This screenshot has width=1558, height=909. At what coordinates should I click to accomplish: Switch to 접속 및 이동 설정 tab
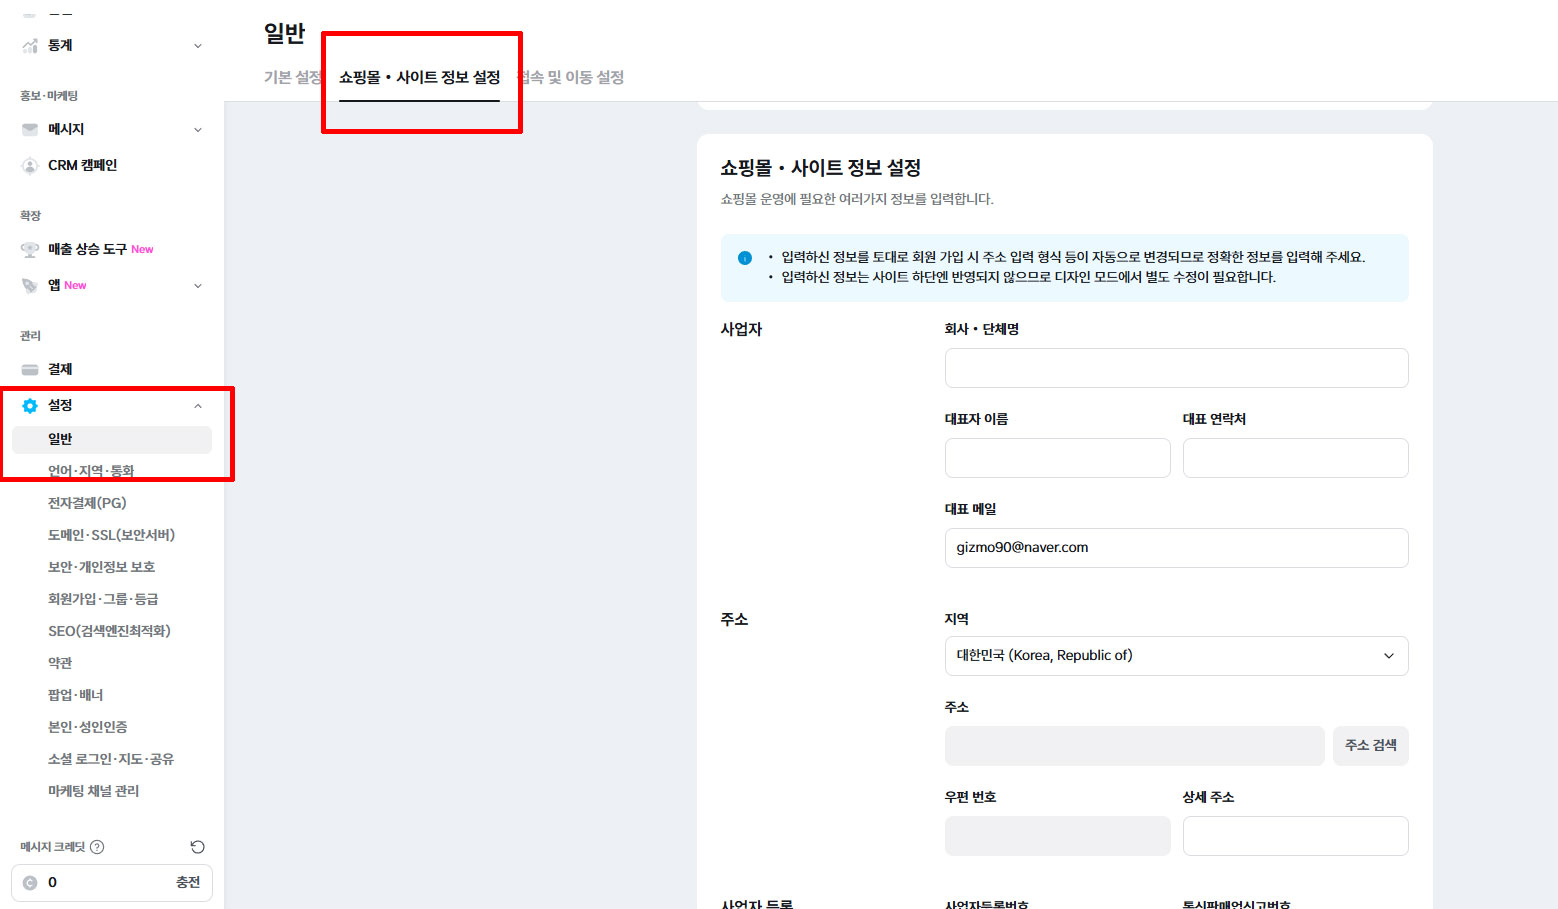(x=574, y=78)
